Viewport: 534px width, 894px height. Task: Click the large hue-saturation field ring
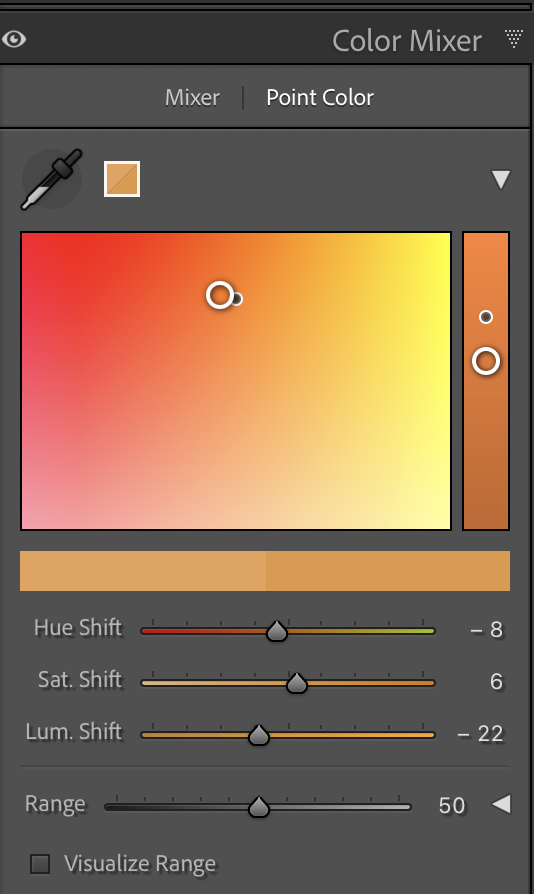click(x=219, y=295)
